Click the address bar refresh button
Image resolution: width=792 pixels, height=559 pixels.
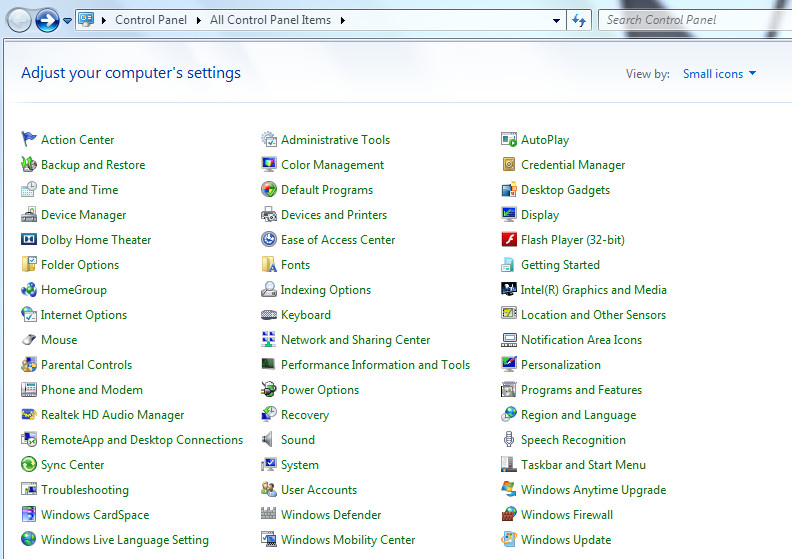click(579, 20)
